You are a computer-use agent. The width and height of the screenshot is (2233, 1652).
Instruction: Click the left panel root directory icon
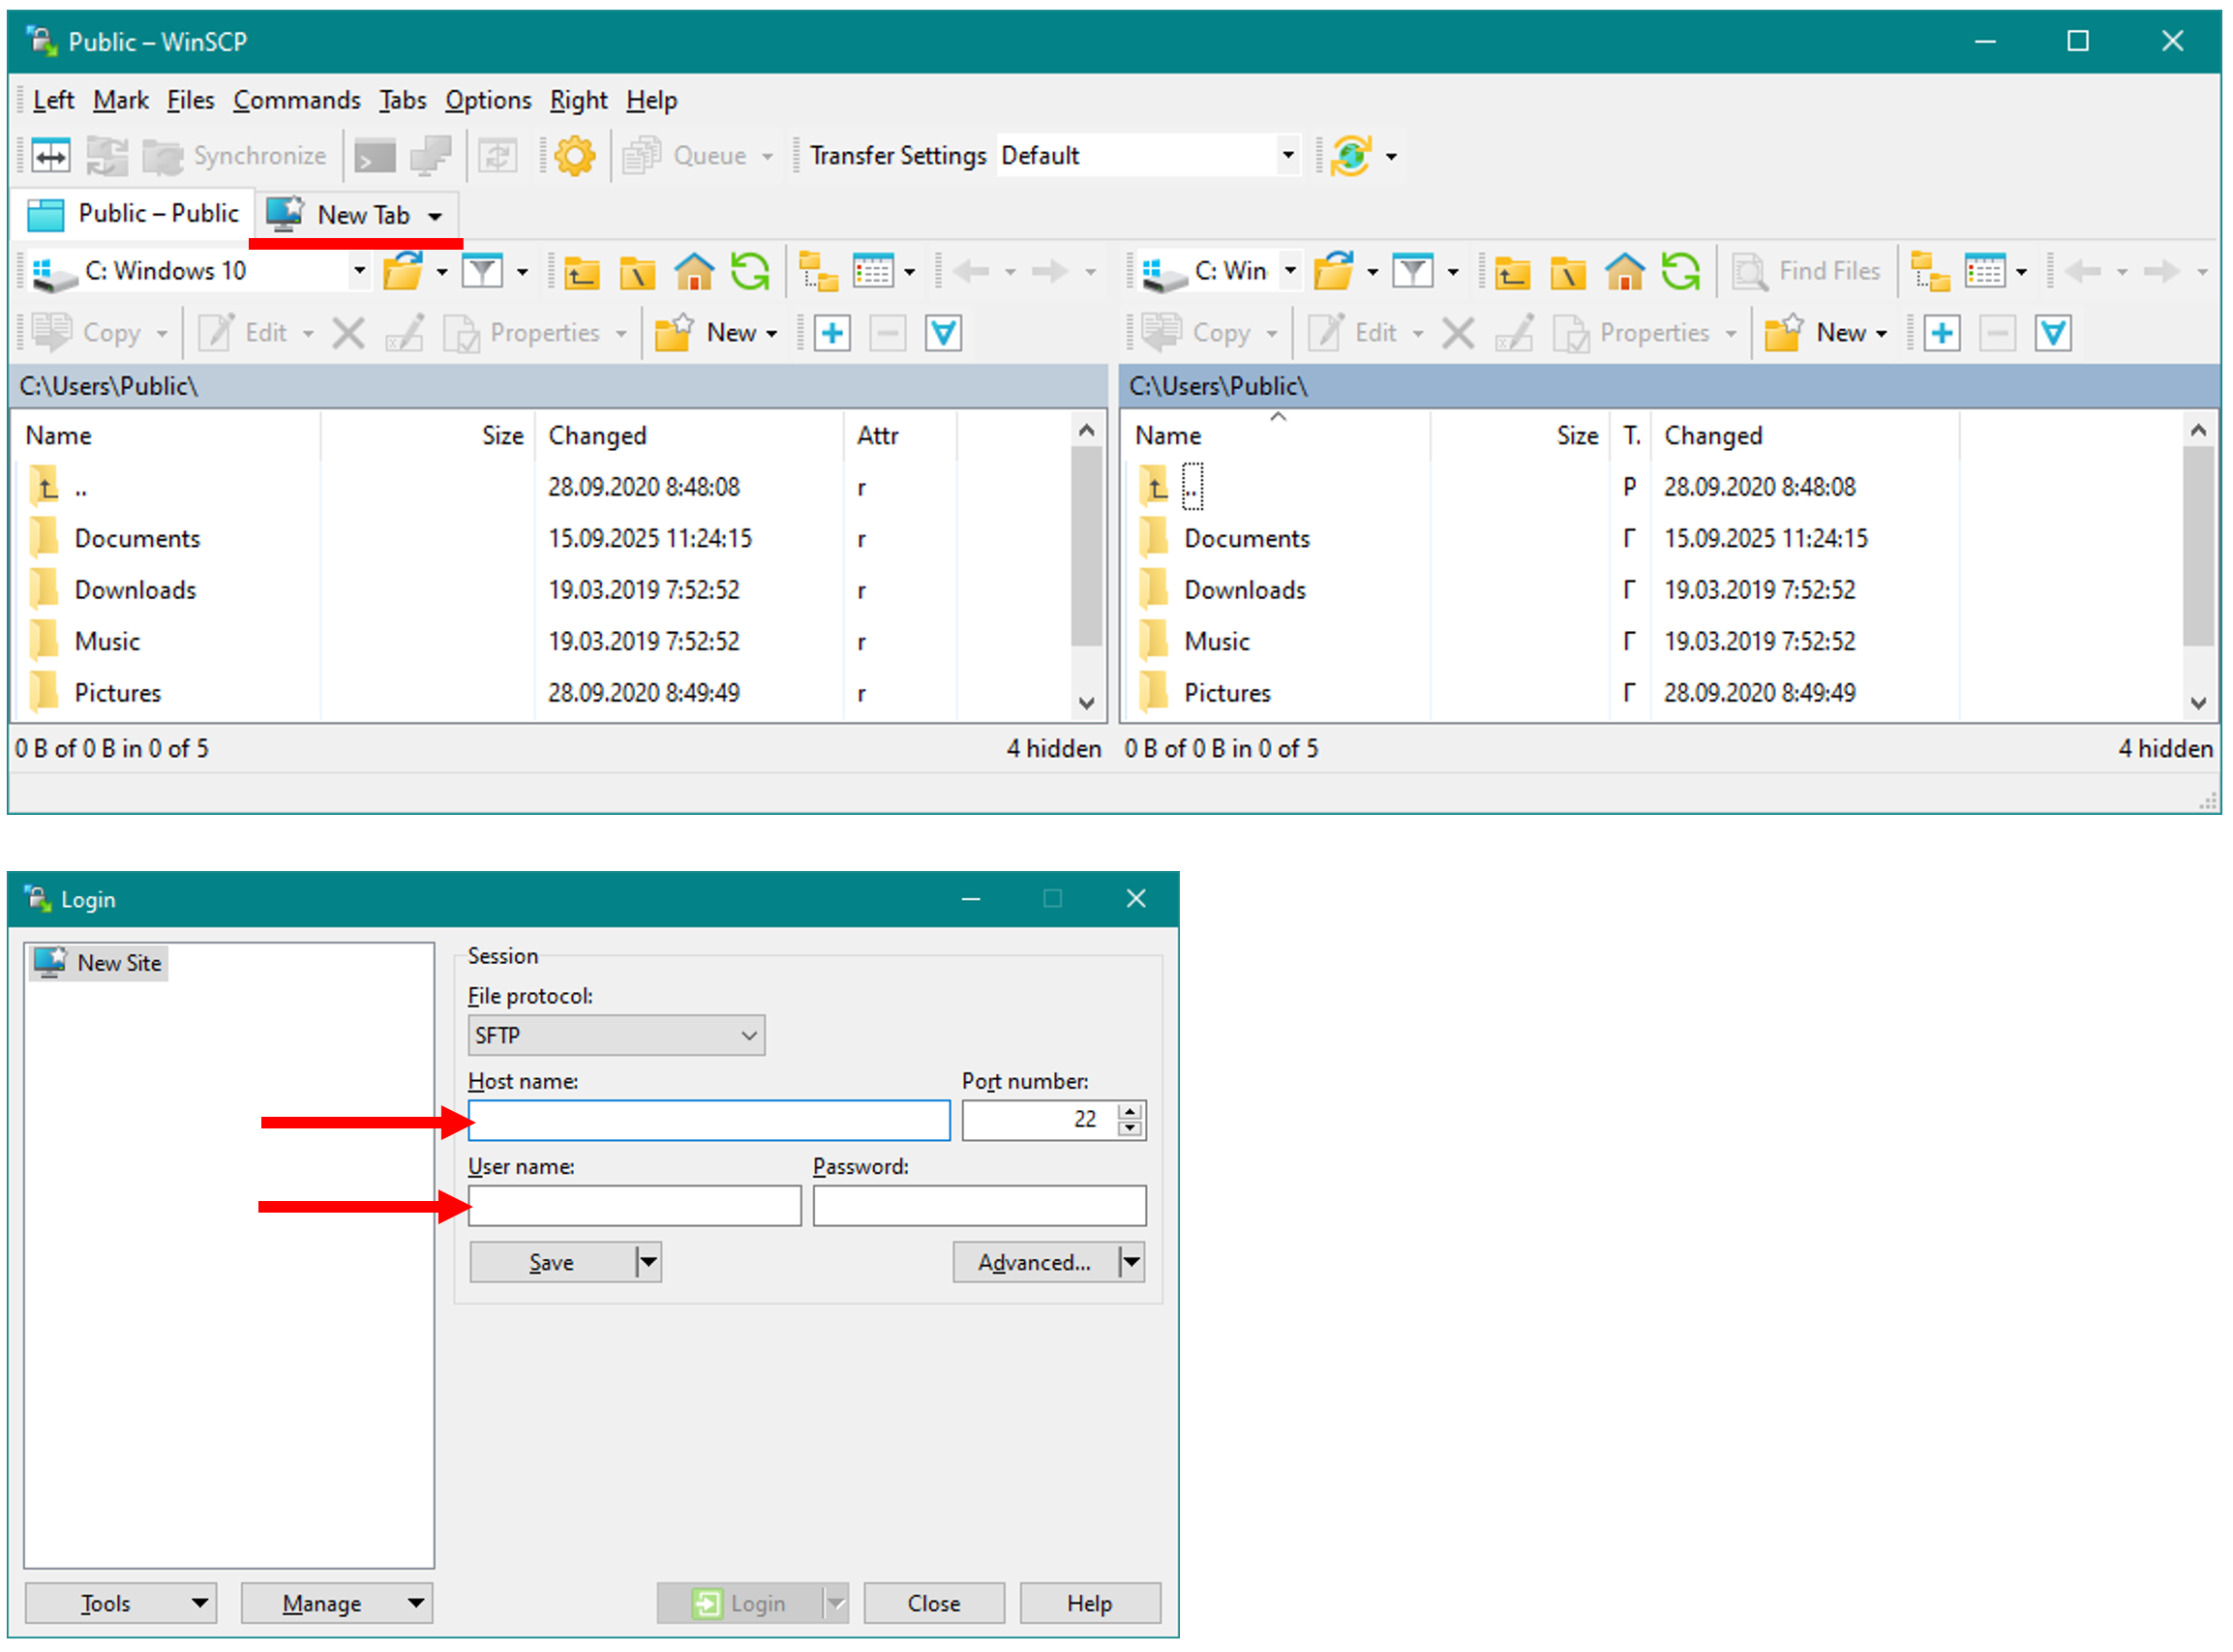pos(637,271)
